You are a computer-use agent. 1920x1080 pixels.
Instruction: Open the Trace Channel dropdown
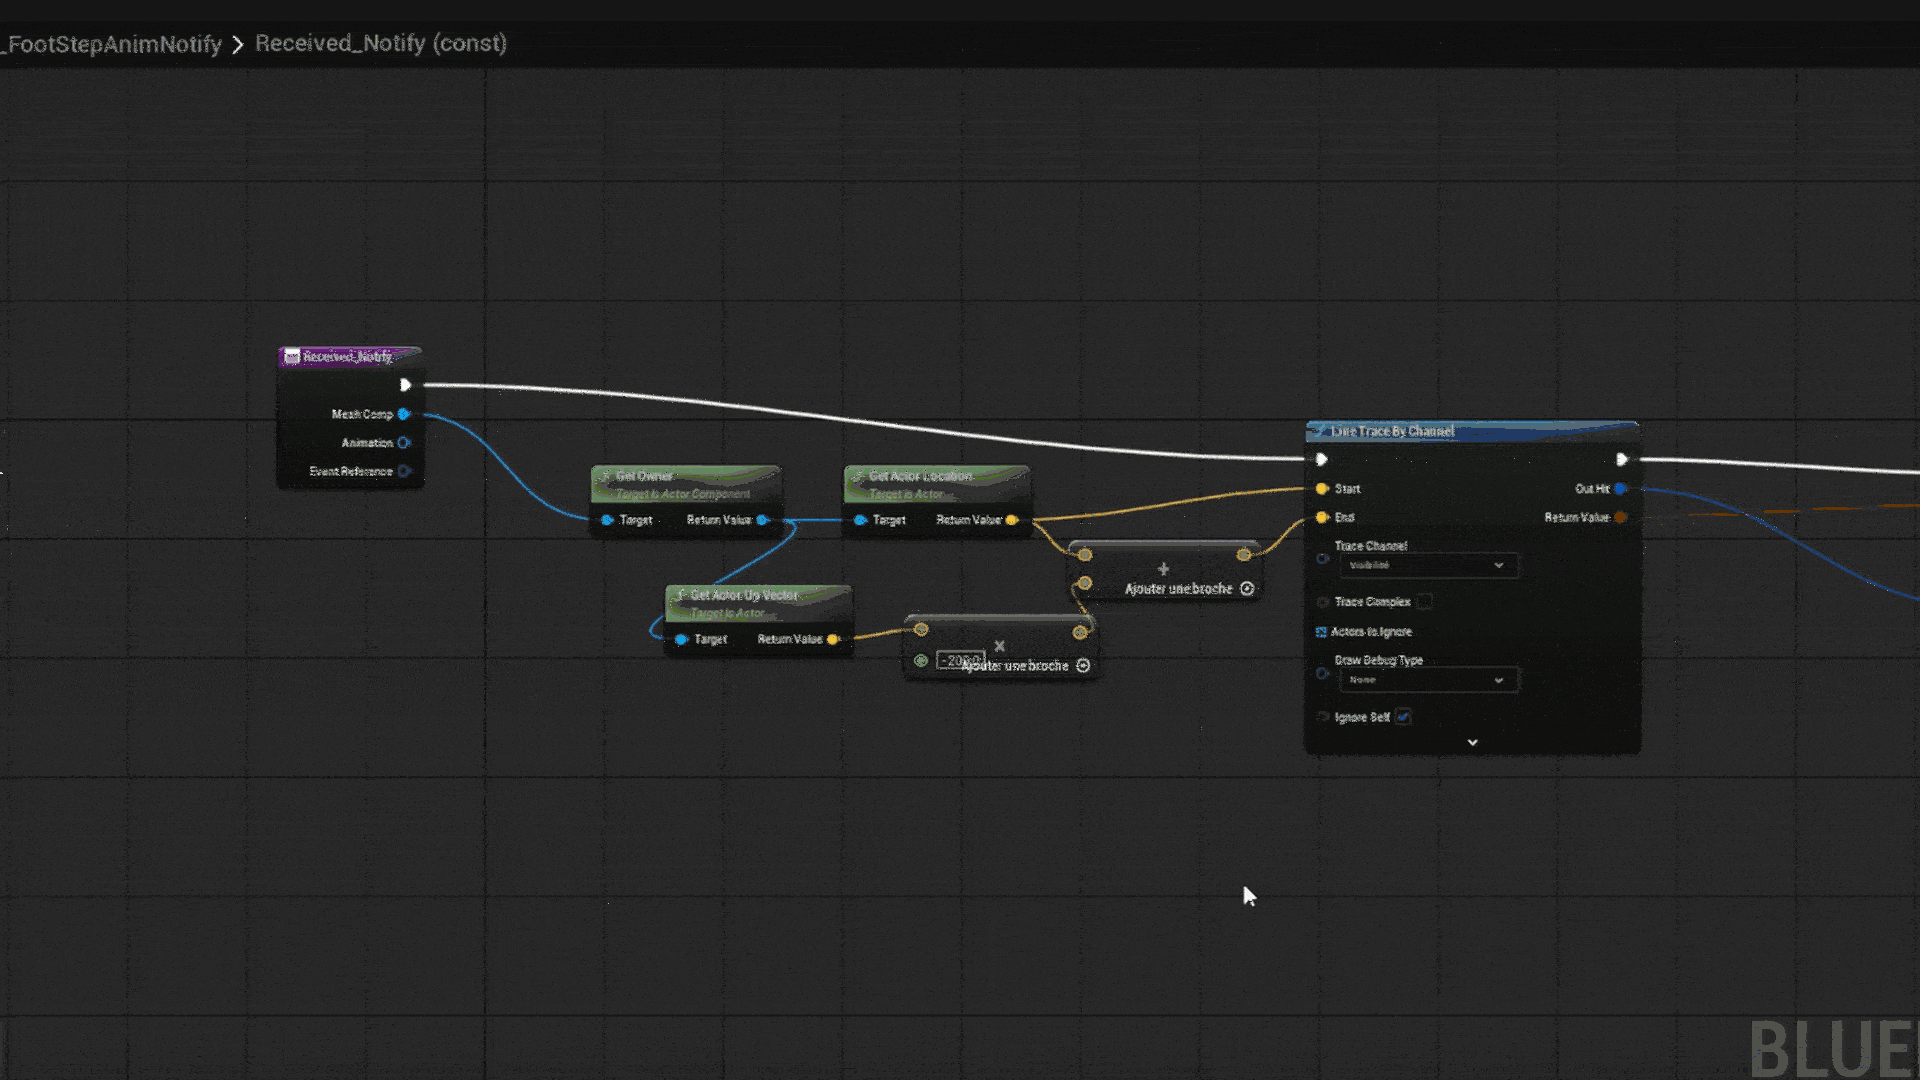point(1427,566)
